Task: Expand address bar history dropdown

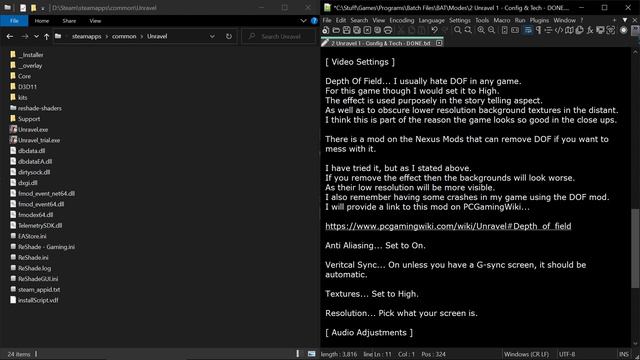Action: pos(212,36)
